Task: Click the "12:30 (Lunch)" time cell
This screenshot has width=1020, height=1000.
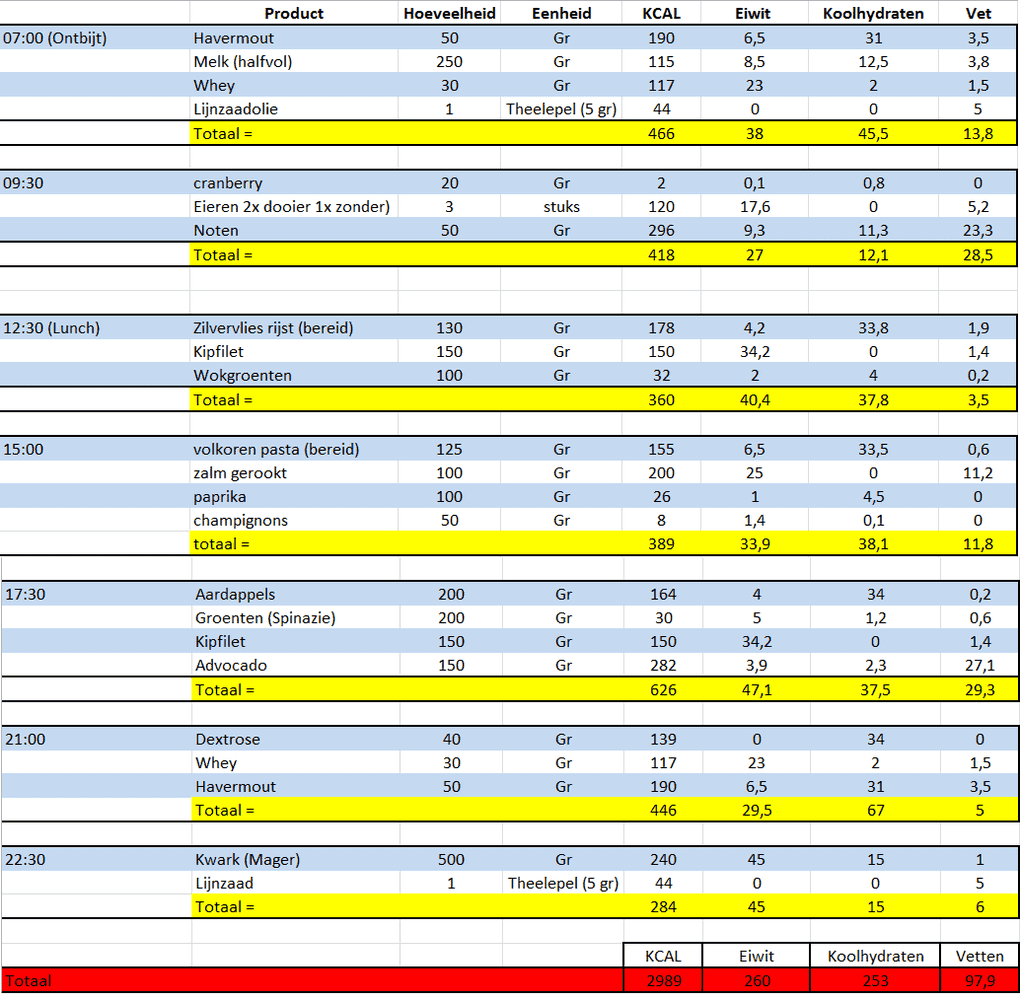Action: [x=52, y=328]
